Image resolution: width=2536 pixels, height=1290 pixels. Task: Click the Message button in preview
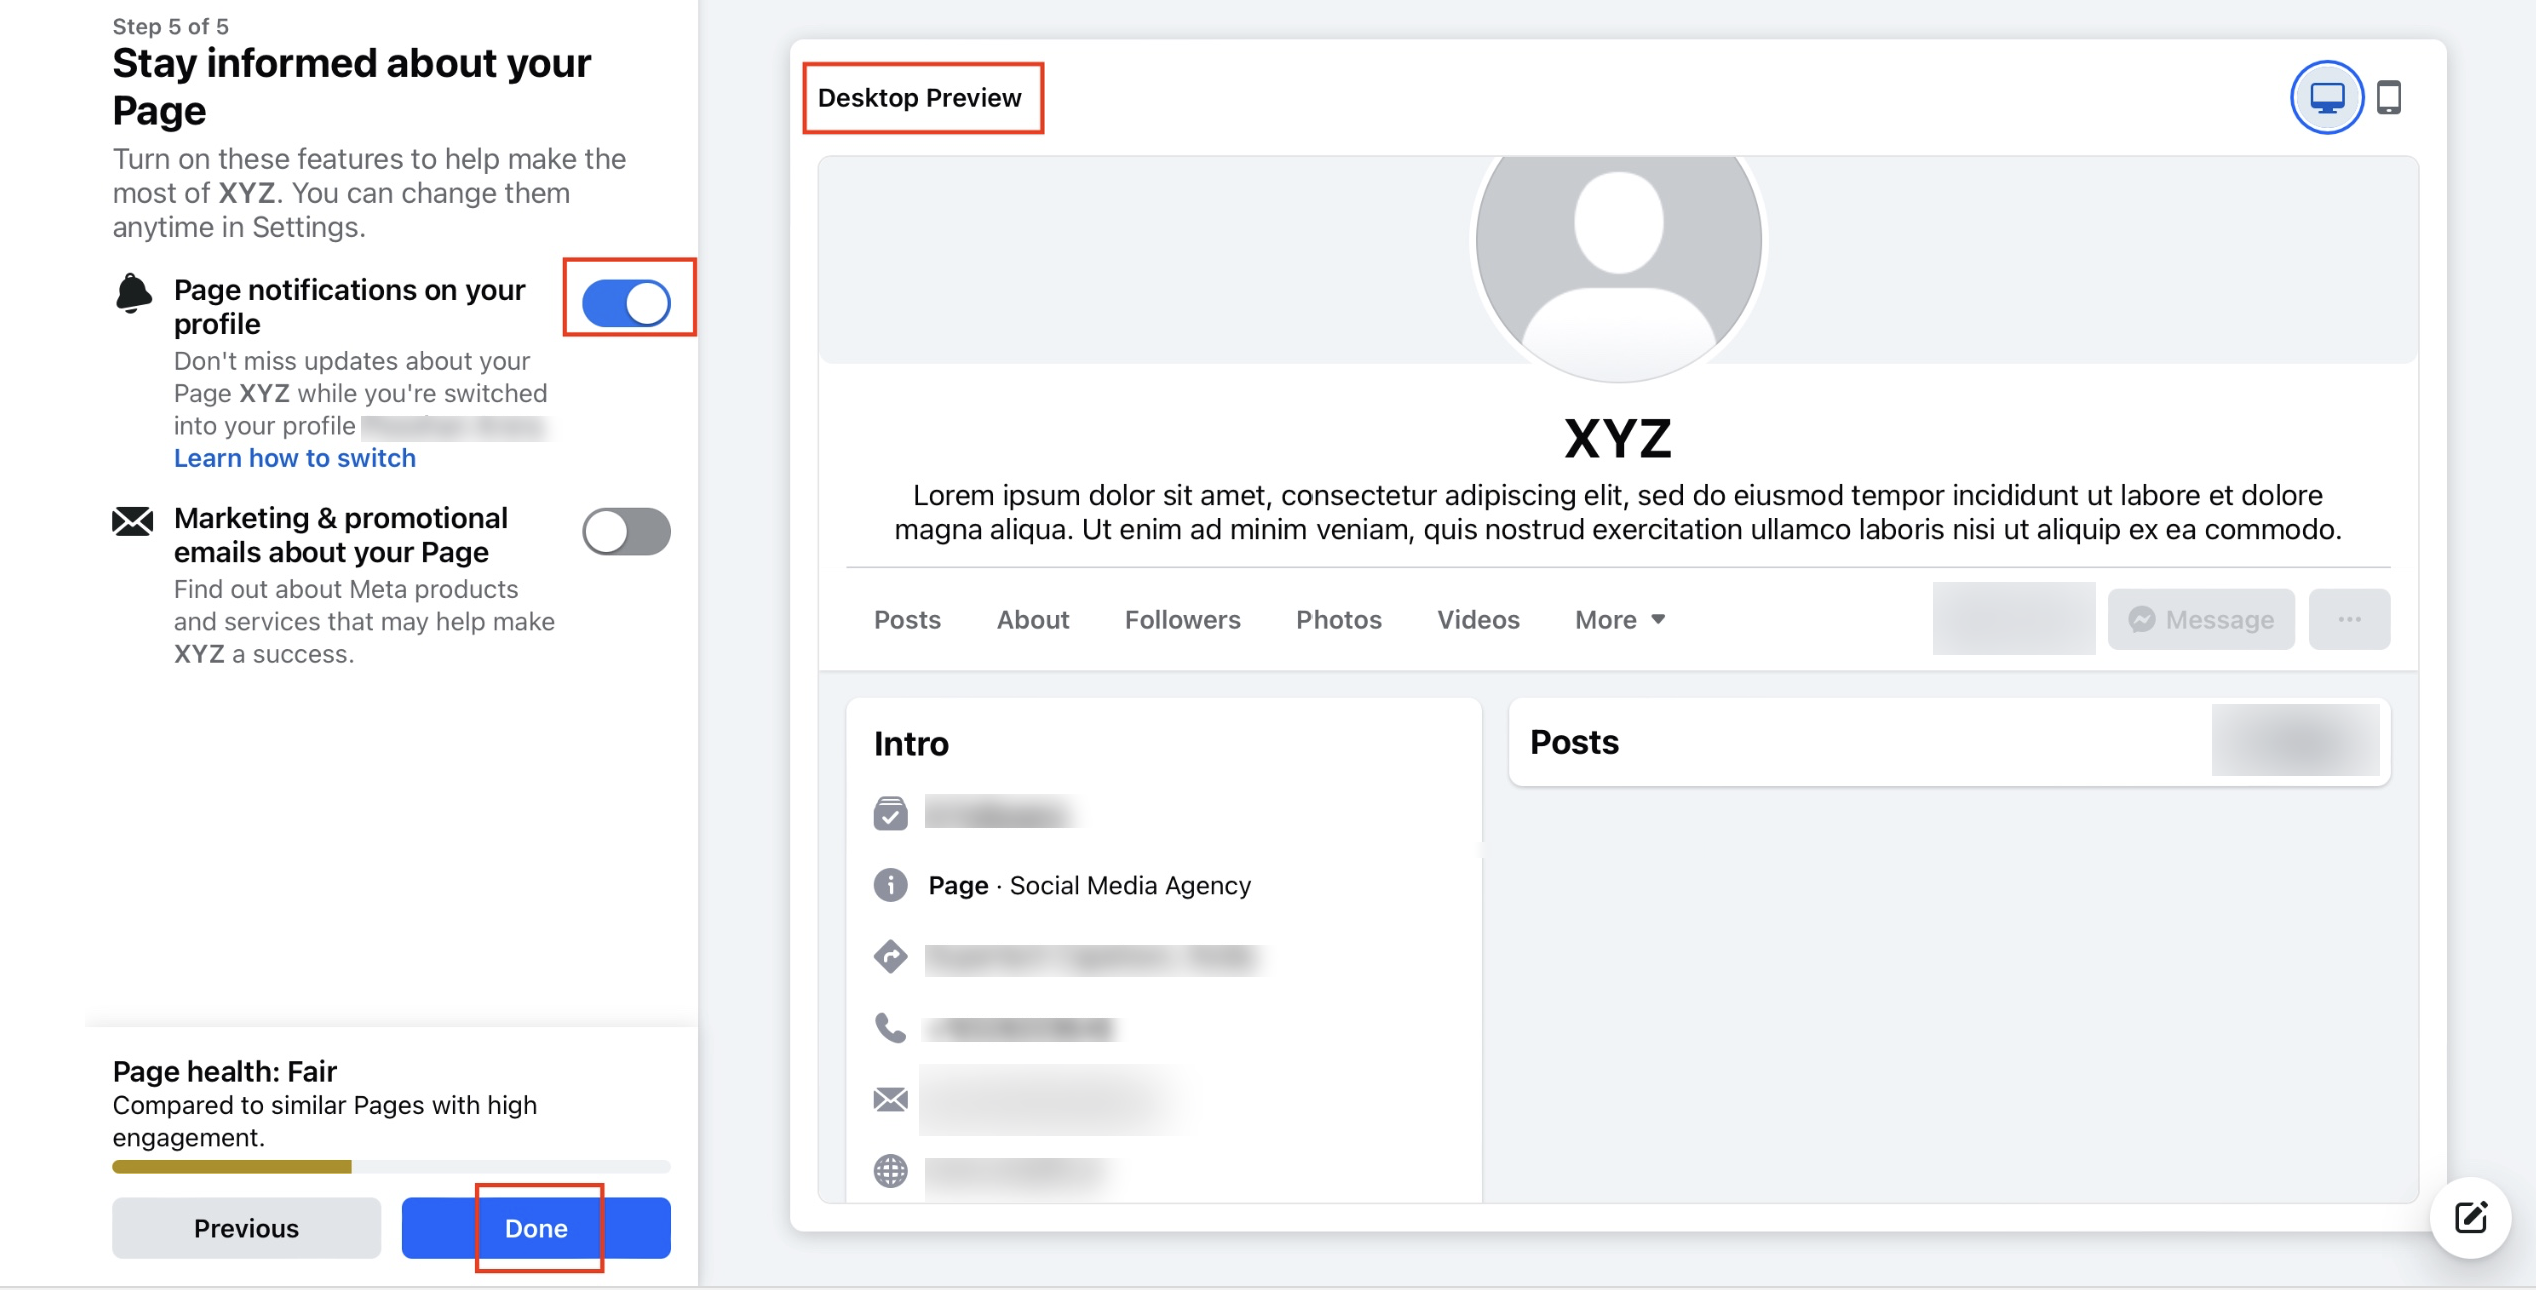pos(2200,619)
